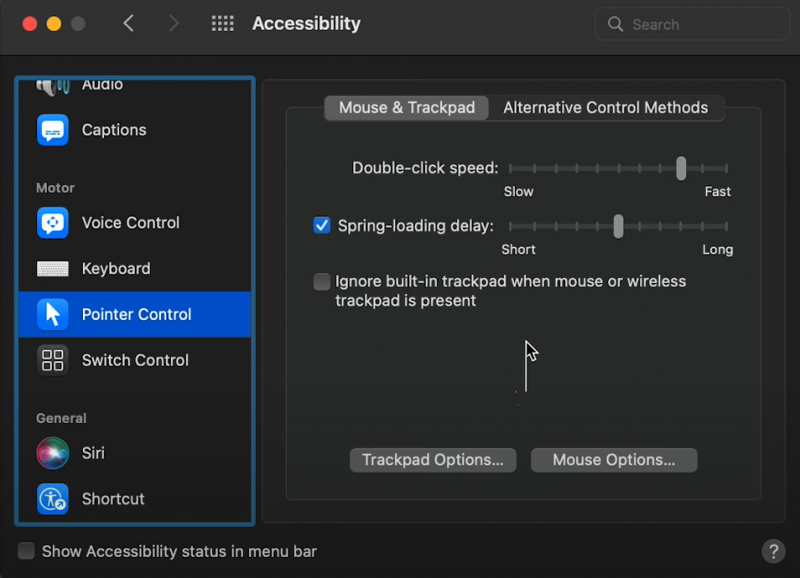Enable Ignore built-in trackpad checkbox
Image resolution: width=800 pixels, height=578 pixels.
tap(322, 281)
